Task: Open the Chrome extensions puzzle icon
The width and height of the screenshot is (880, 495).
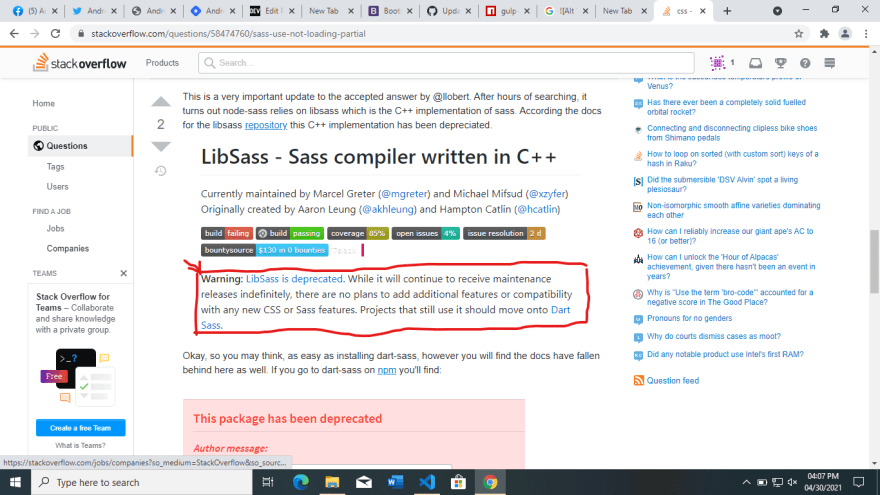Action: (x=824, y=34)
